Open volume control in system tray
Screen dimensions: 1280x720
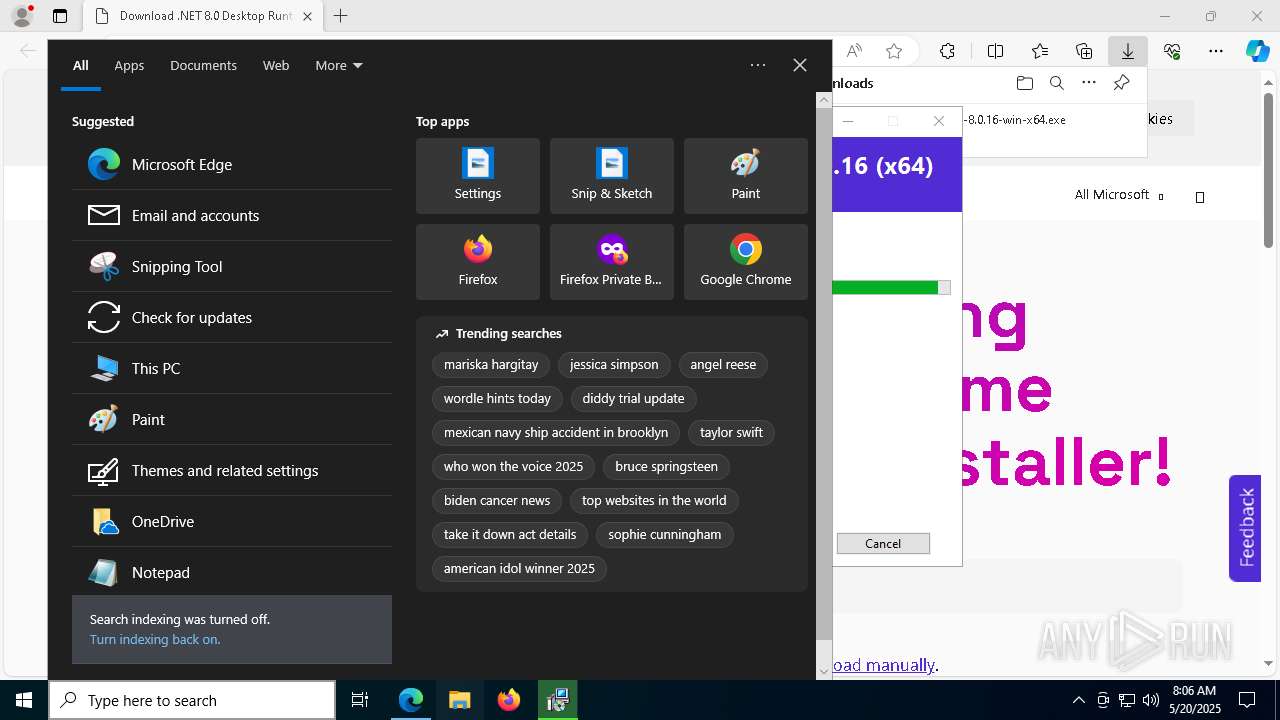pyautogui.click(x=1151, y=700)
